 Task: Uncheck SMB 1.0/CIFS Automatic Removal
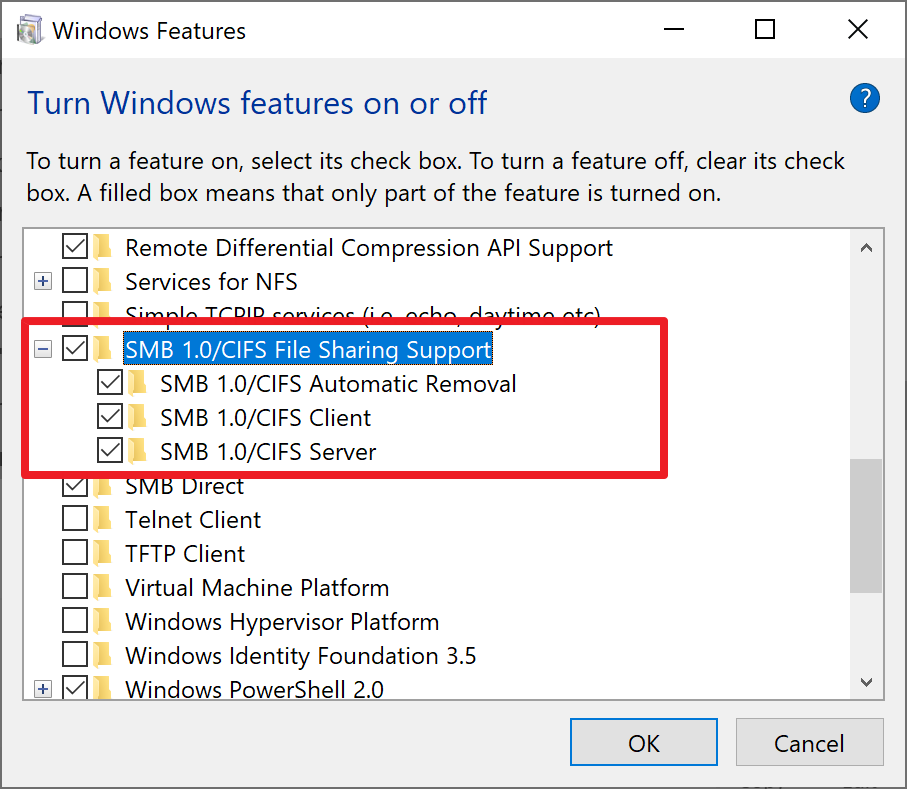pyautogui.click(x=110, y=383)
